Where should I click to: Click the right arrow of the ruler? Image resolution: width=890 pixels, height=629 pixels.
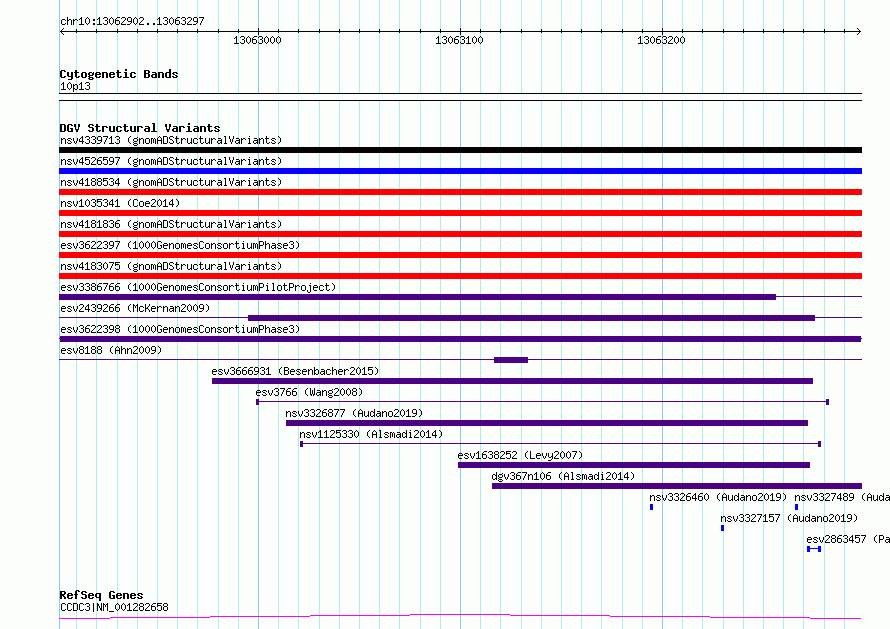[859, 32]
